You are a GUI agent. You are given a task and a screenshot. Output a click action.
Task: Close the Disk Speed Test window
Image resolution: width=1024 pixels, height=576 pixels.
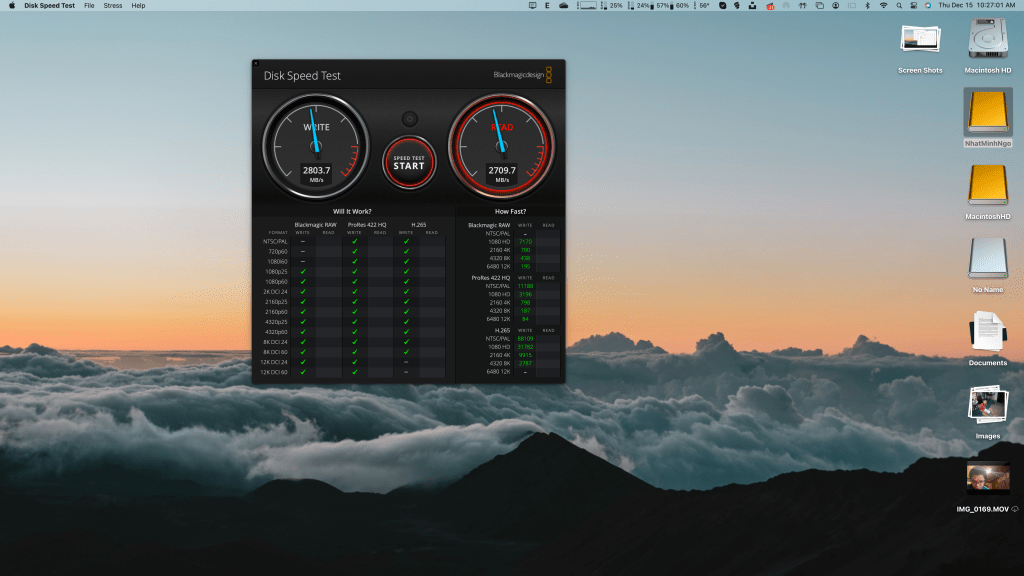tap(257, 64)
